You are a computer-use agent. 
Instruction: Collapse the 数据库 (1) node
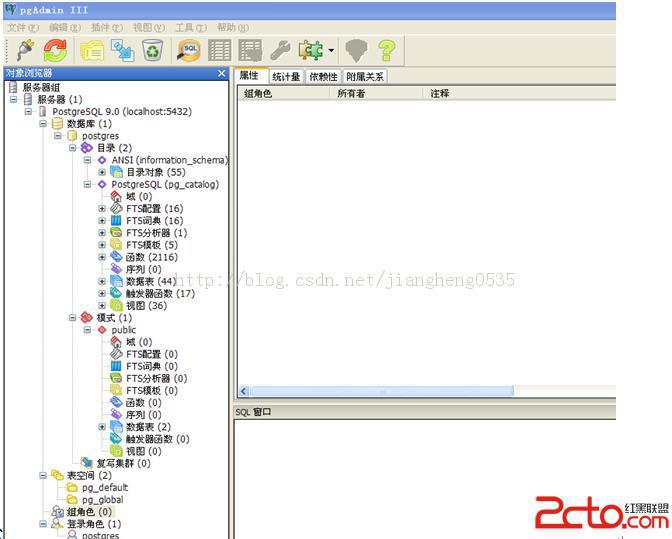43,124
